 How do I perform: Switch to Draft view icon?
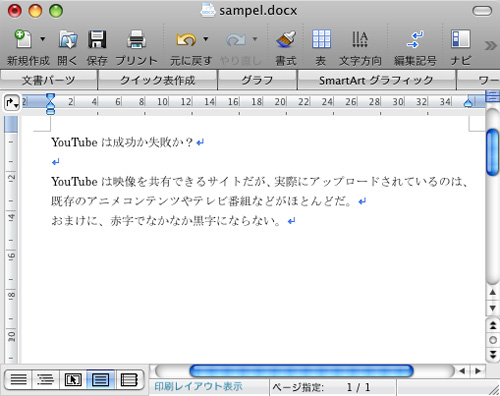point(19,379)
